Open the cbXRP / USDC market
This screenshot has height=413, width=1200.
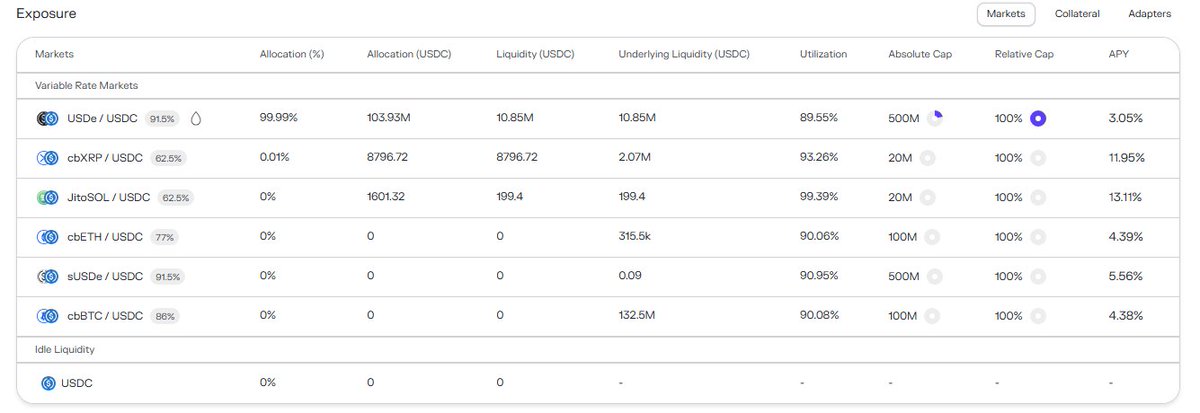pos(105,158)
